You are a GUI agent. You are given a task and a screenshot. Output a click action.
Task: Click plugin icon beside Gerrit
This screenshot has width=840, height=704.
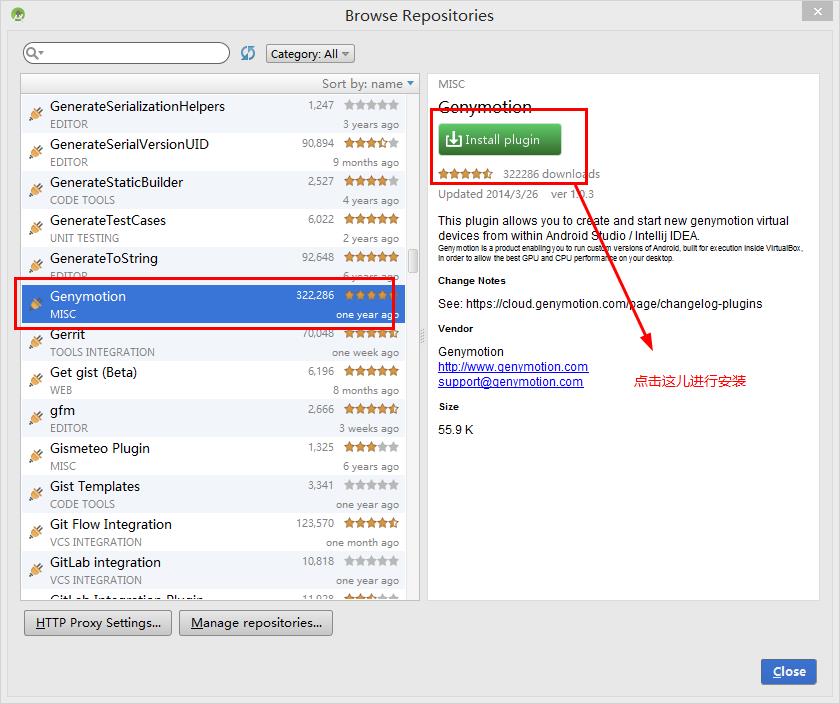tap(36, 342)
